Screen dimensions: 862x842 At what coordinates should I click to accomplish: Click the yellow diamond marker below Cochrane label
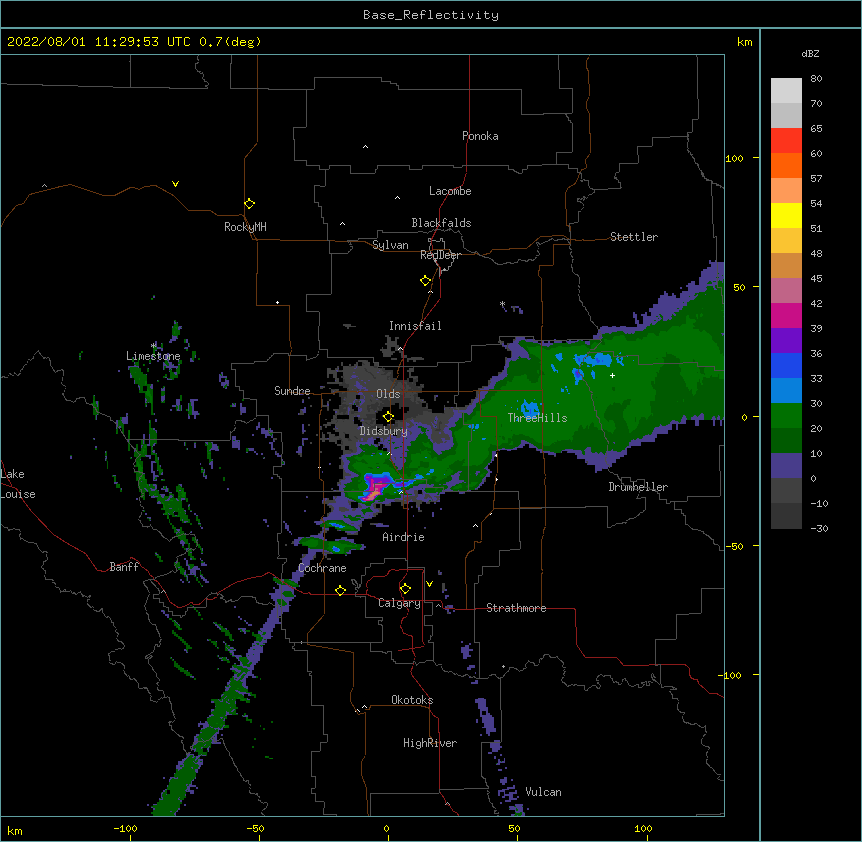[x=340, y=590]
